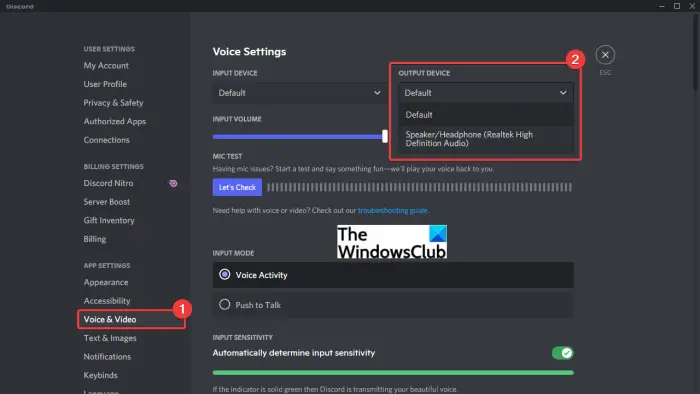Open Appearance settings
The height and width of the screenshot is (394, 700).
tap(106, 282)
